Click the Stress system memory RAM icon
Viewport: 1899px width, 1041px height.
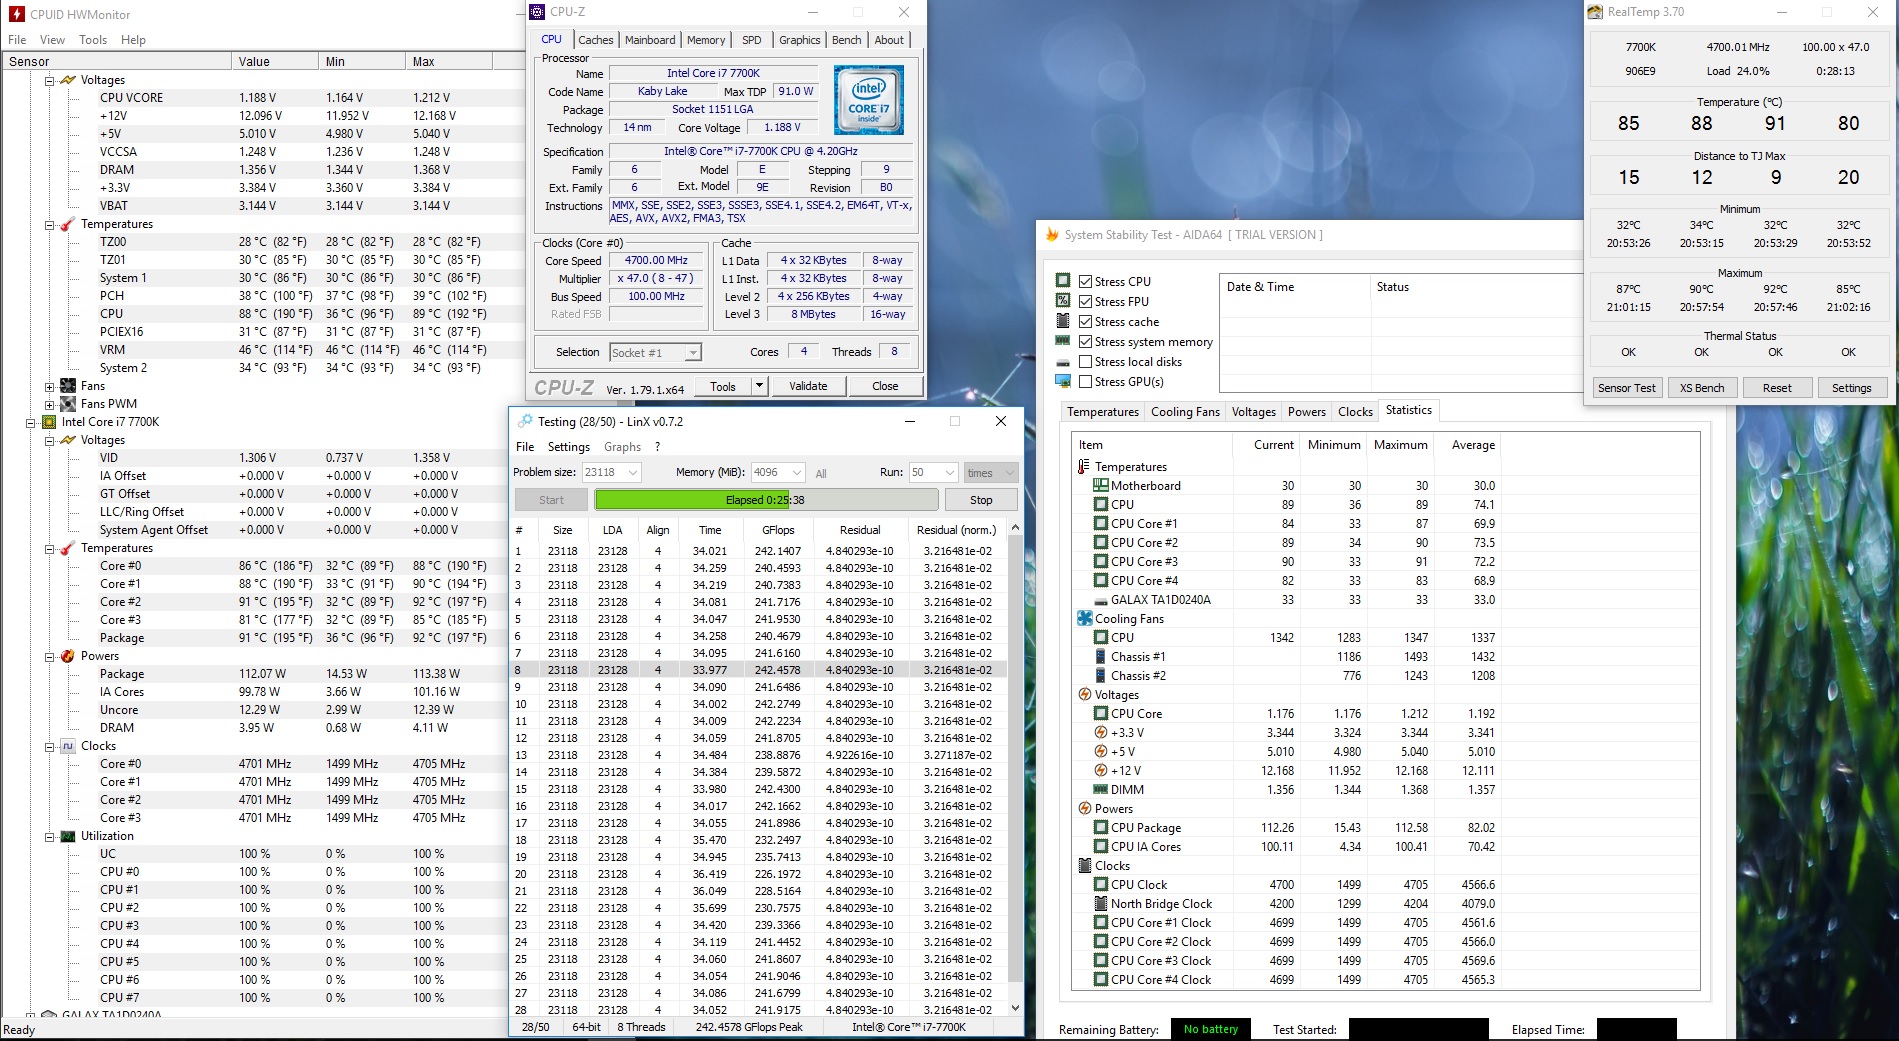[x=1063, y=341]
